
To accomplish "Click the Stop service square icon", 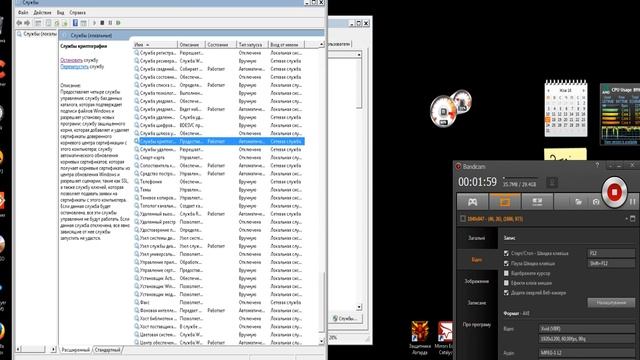I will click(102, 23).
